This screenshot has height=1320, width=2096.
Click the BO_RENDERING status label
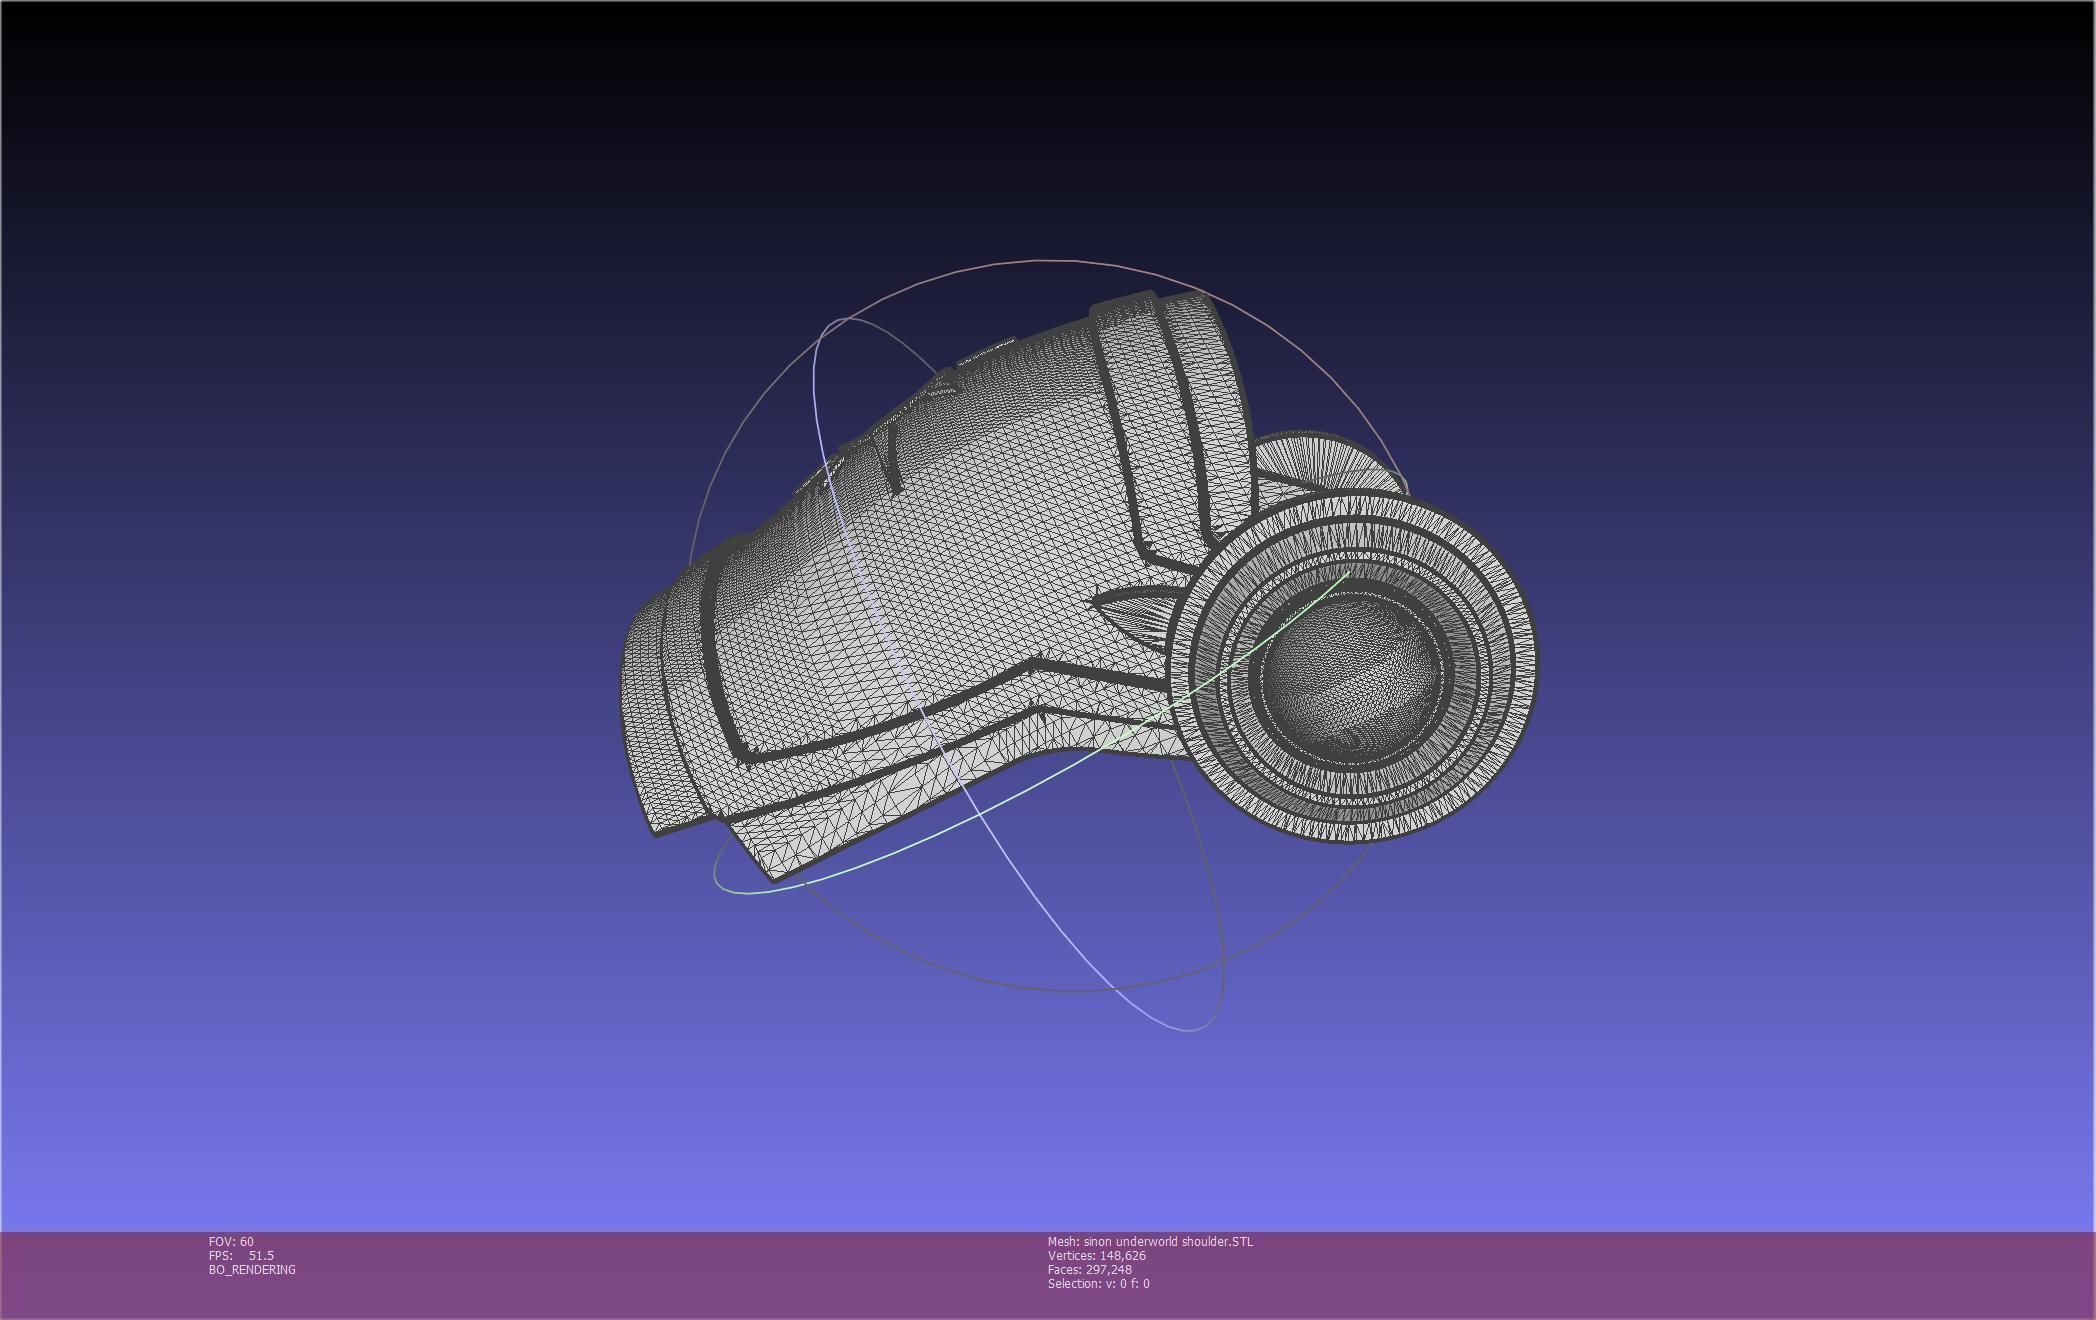click(252, 1269)
